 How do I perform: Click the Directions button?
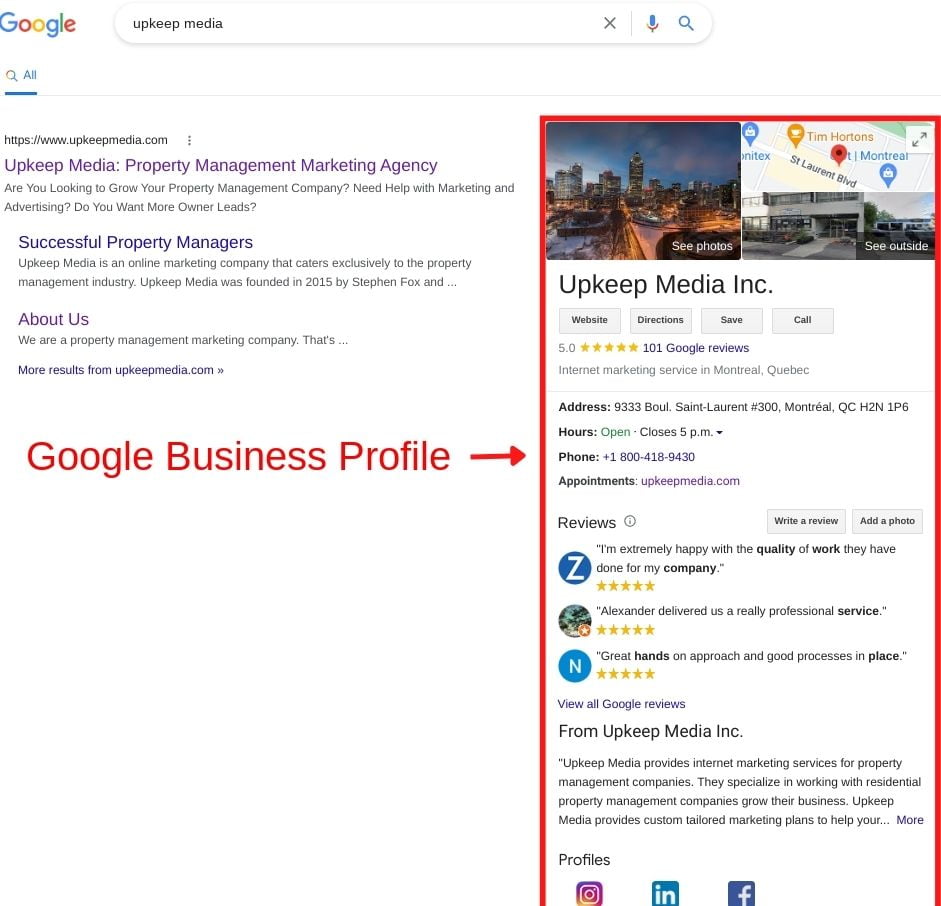[660, 320]
